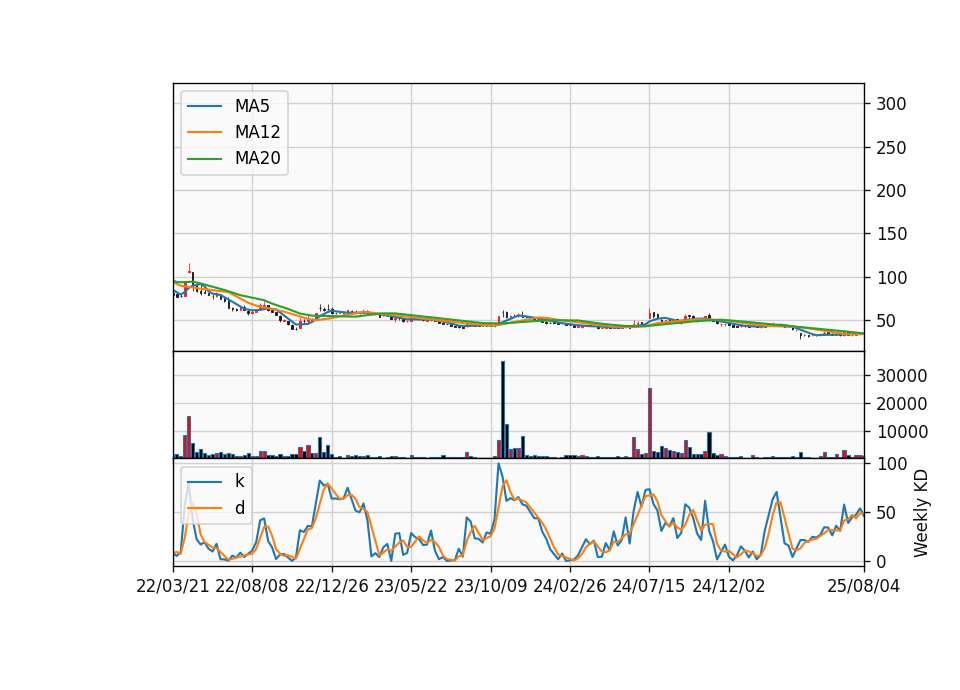960x690 pixels.
Task: Click the blue k legend line
Action: (x=204, y=482)
